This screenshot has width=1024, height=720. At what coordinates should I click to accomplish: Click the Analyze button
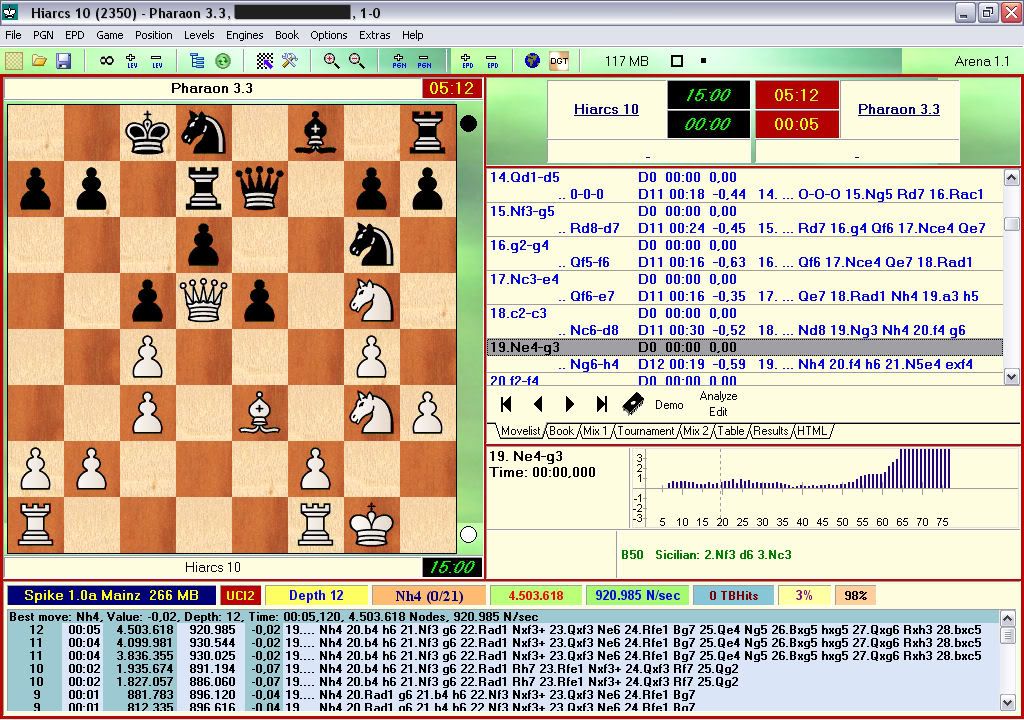(x=718, y=396)
